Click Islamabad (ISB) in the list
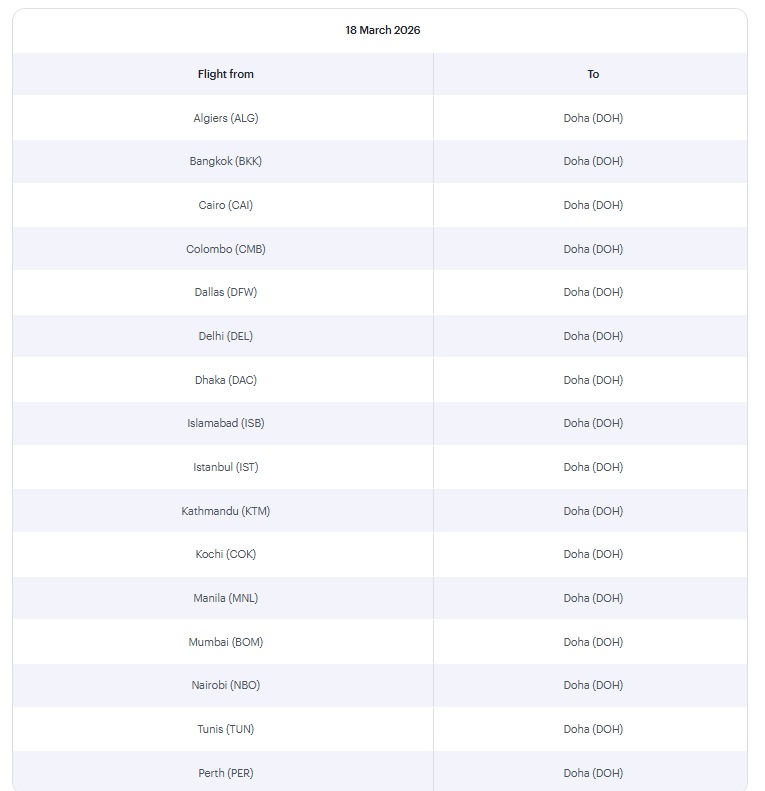The width and height of the screenshot is (765, 791). (225, 423)
